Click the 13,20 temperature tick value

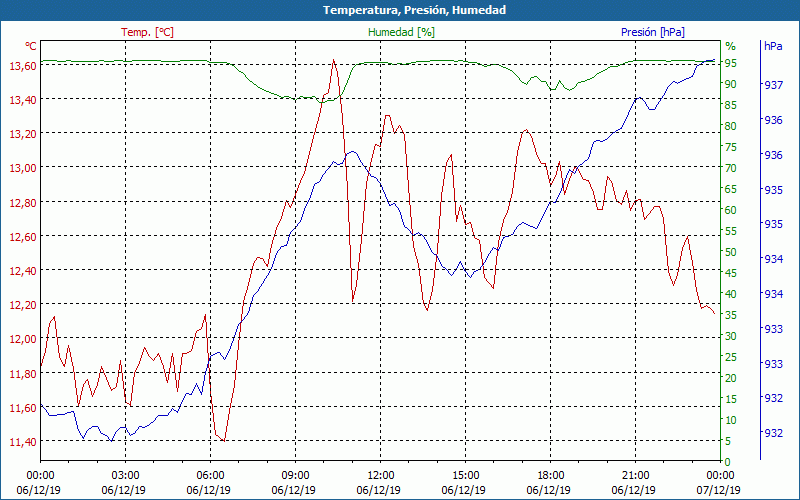pyautogui.click(x=23, y=134)
